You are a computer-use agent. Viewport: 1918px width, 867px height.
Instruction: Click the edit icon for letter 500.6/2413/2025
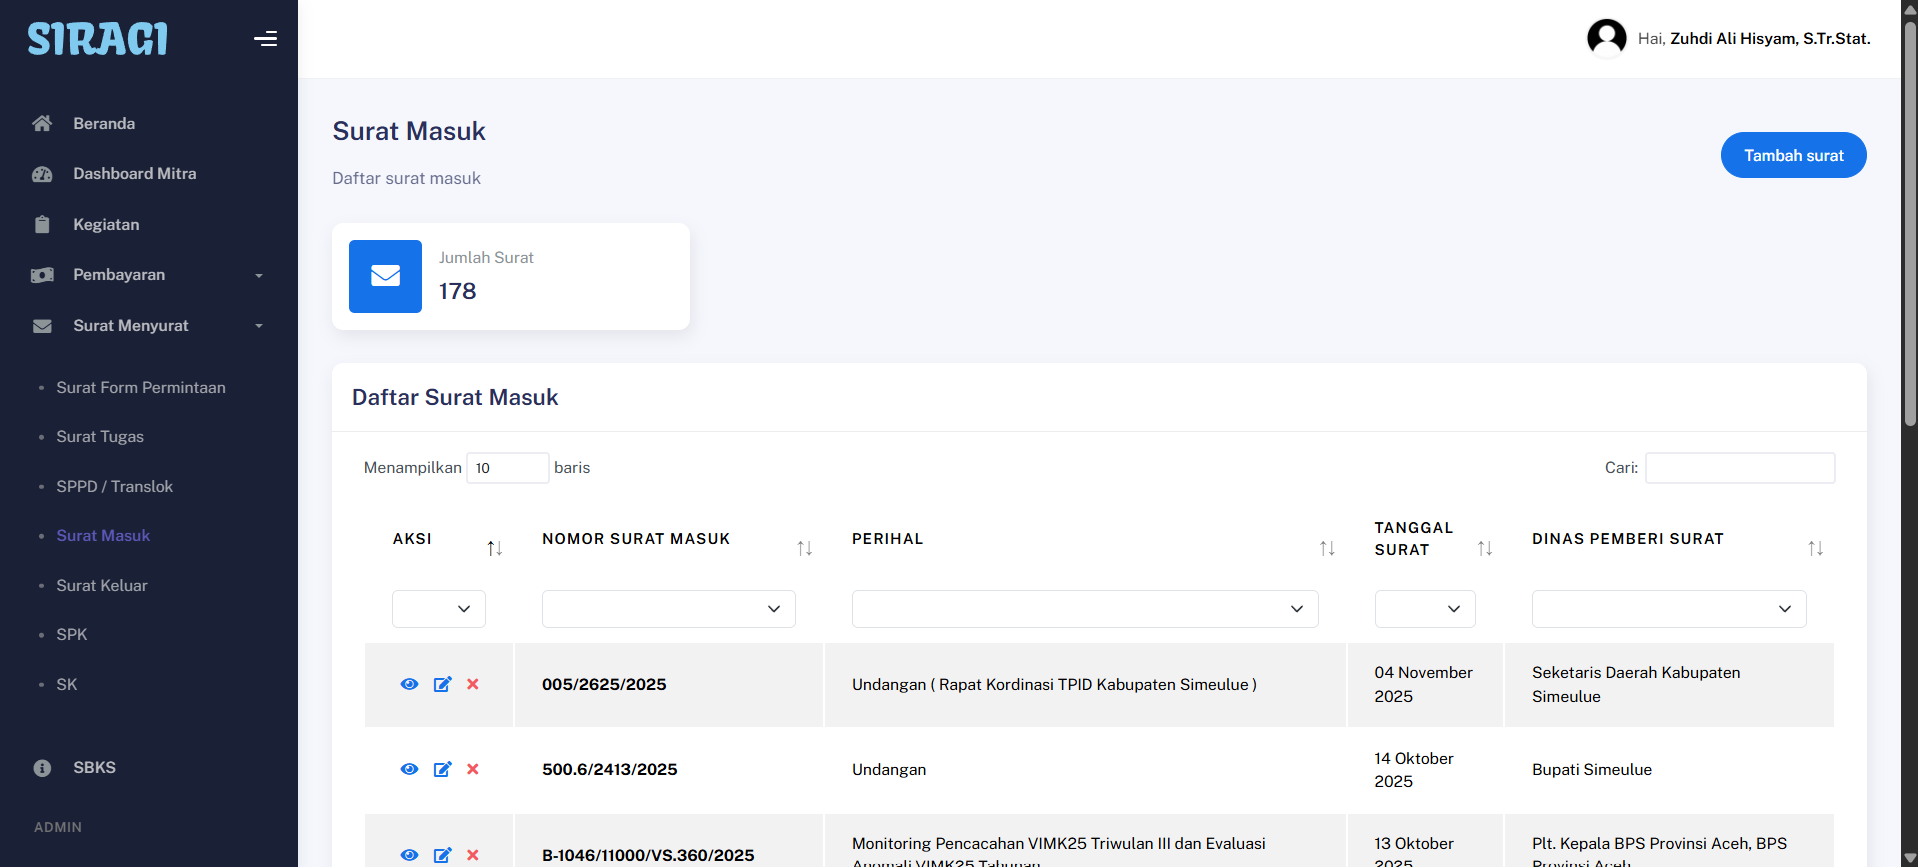point(442,769)
